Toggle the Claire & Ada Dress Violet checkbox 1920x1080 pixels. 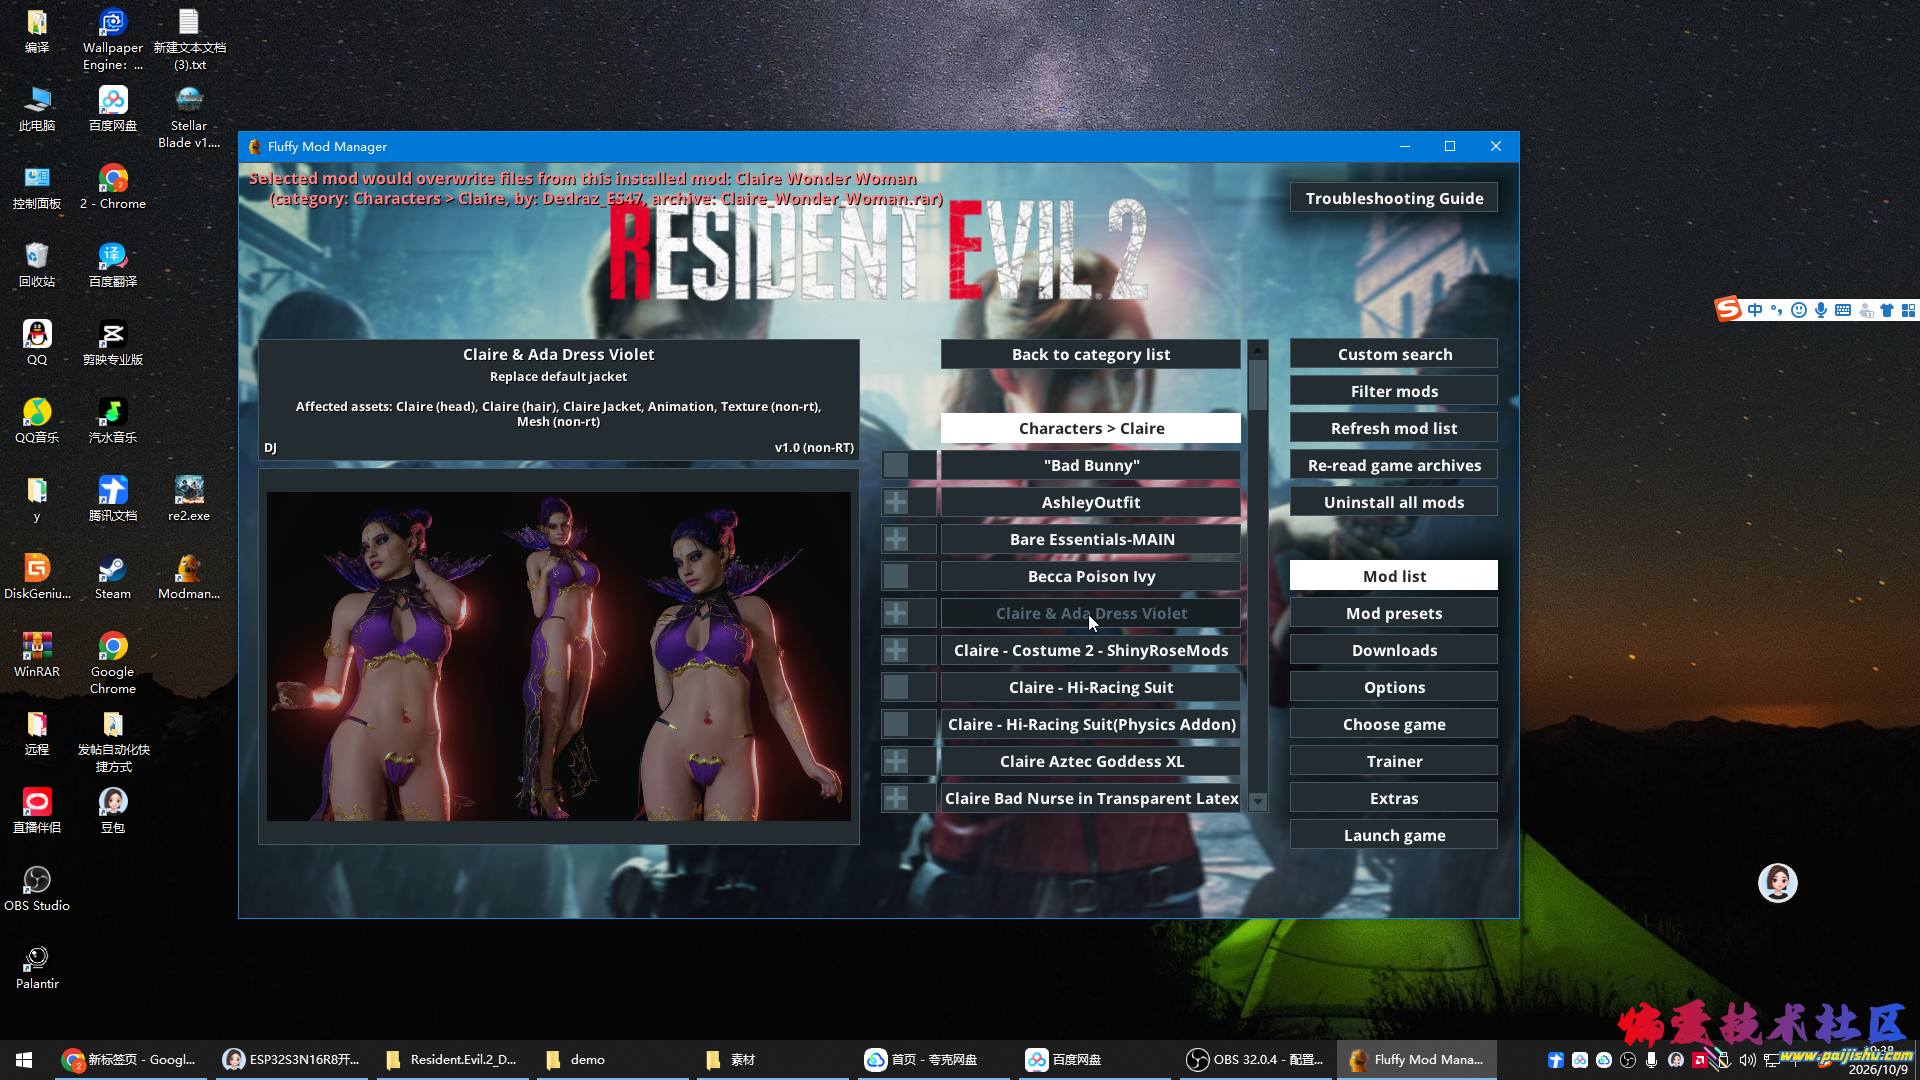pyautogui.click(x=896, y=613)
